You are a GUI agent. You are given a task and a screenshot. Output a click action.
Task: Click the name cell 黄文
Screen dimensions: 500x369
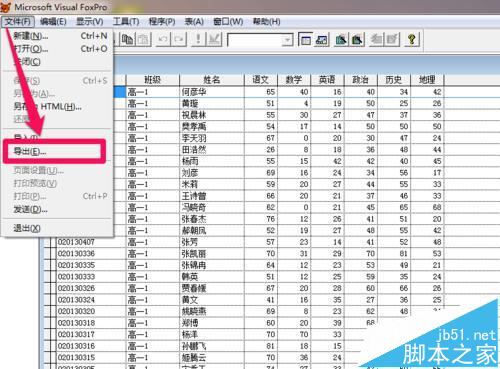(212, 300)
